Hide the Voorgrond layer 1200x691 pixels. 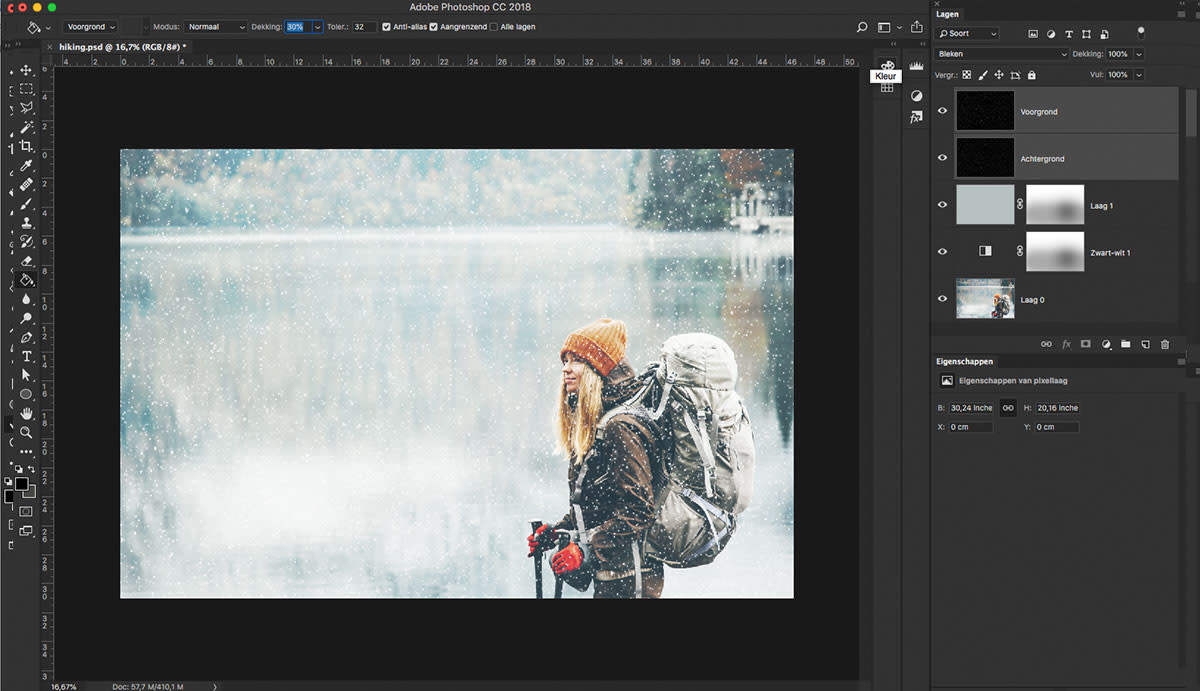click(x=942, y=111)
